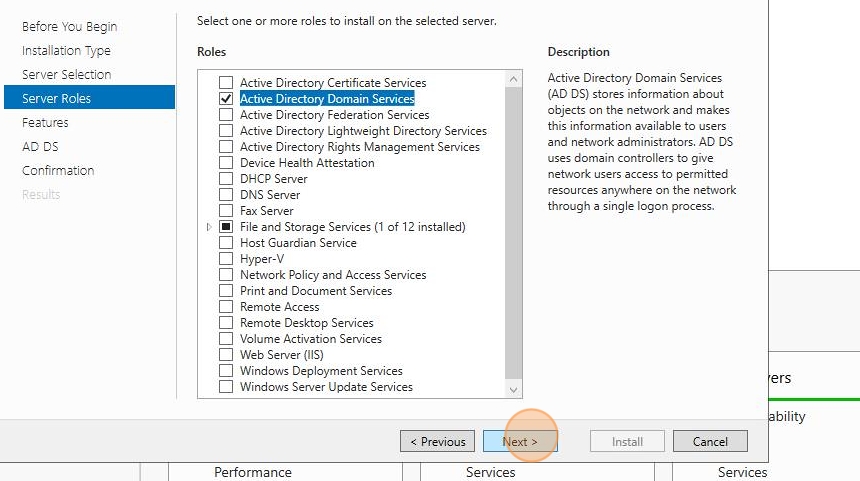The image size is (860, 481).
Task: Go to Before You Begin step
Action: click(x=70, y=26)
